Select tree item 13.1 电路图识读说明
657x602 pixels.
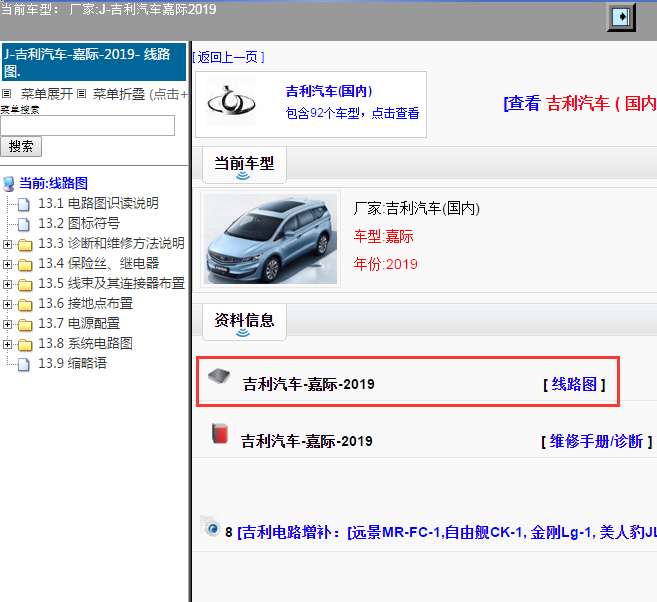[x=98, y=204]
